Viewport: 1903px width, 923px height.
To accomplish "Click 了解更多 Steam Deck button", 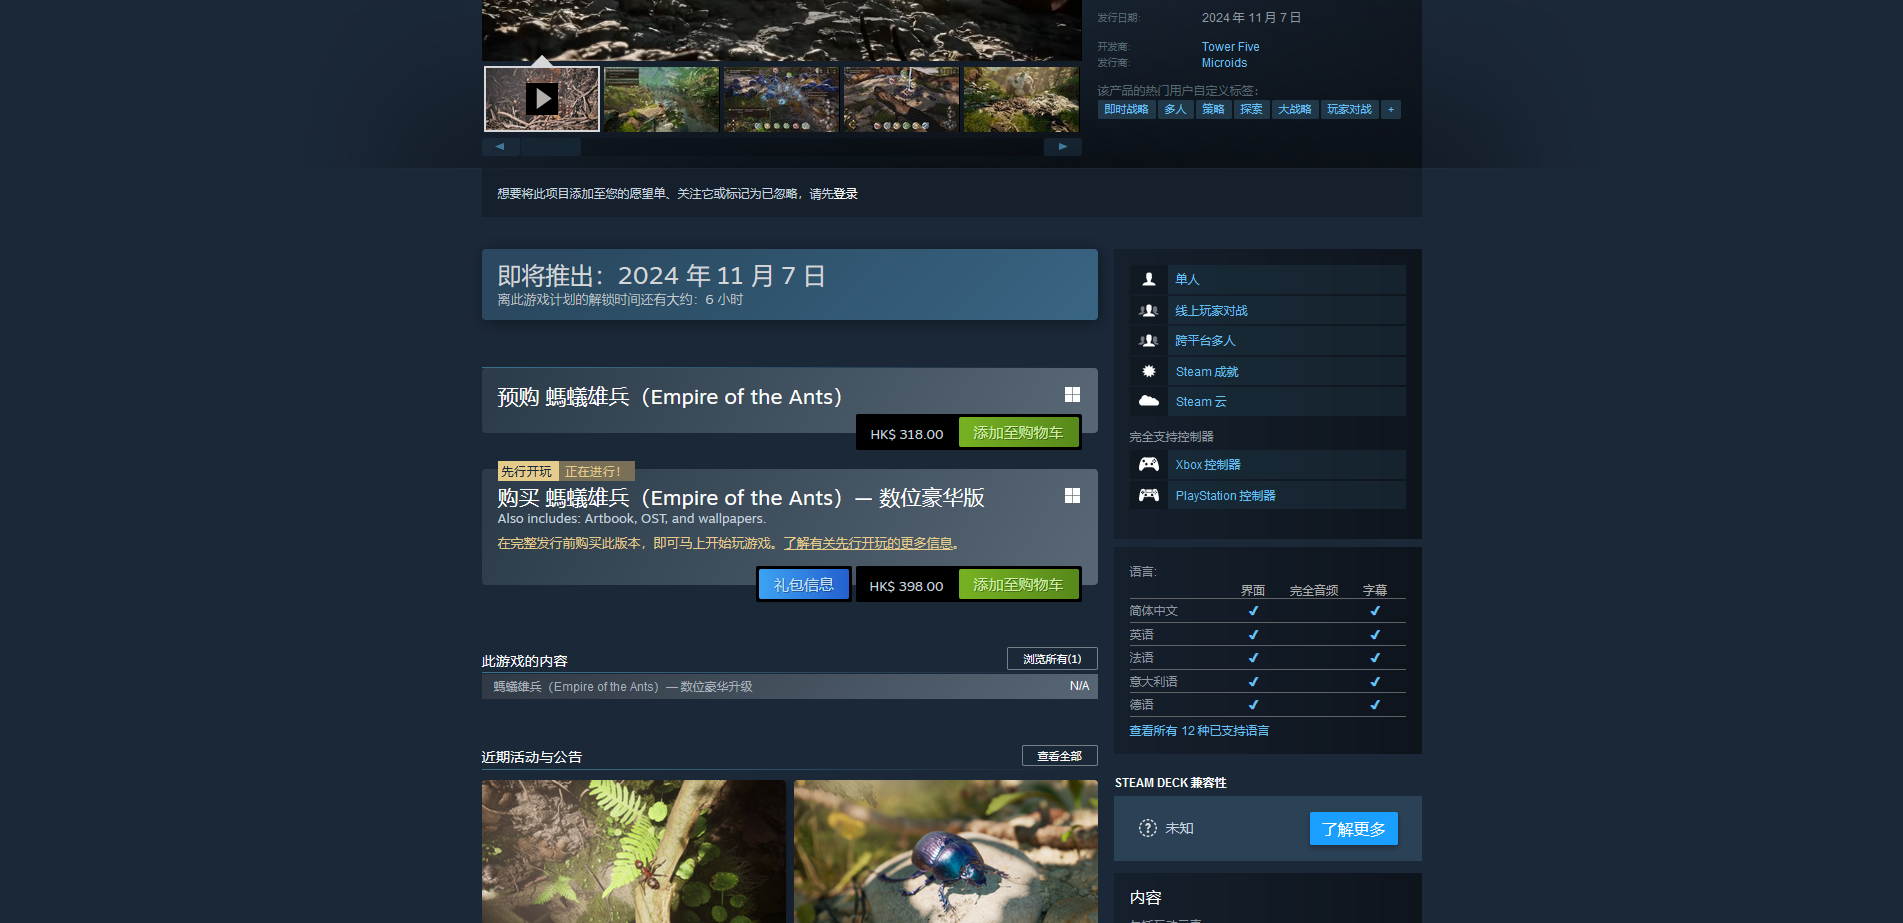I will tap(1353, 829).
